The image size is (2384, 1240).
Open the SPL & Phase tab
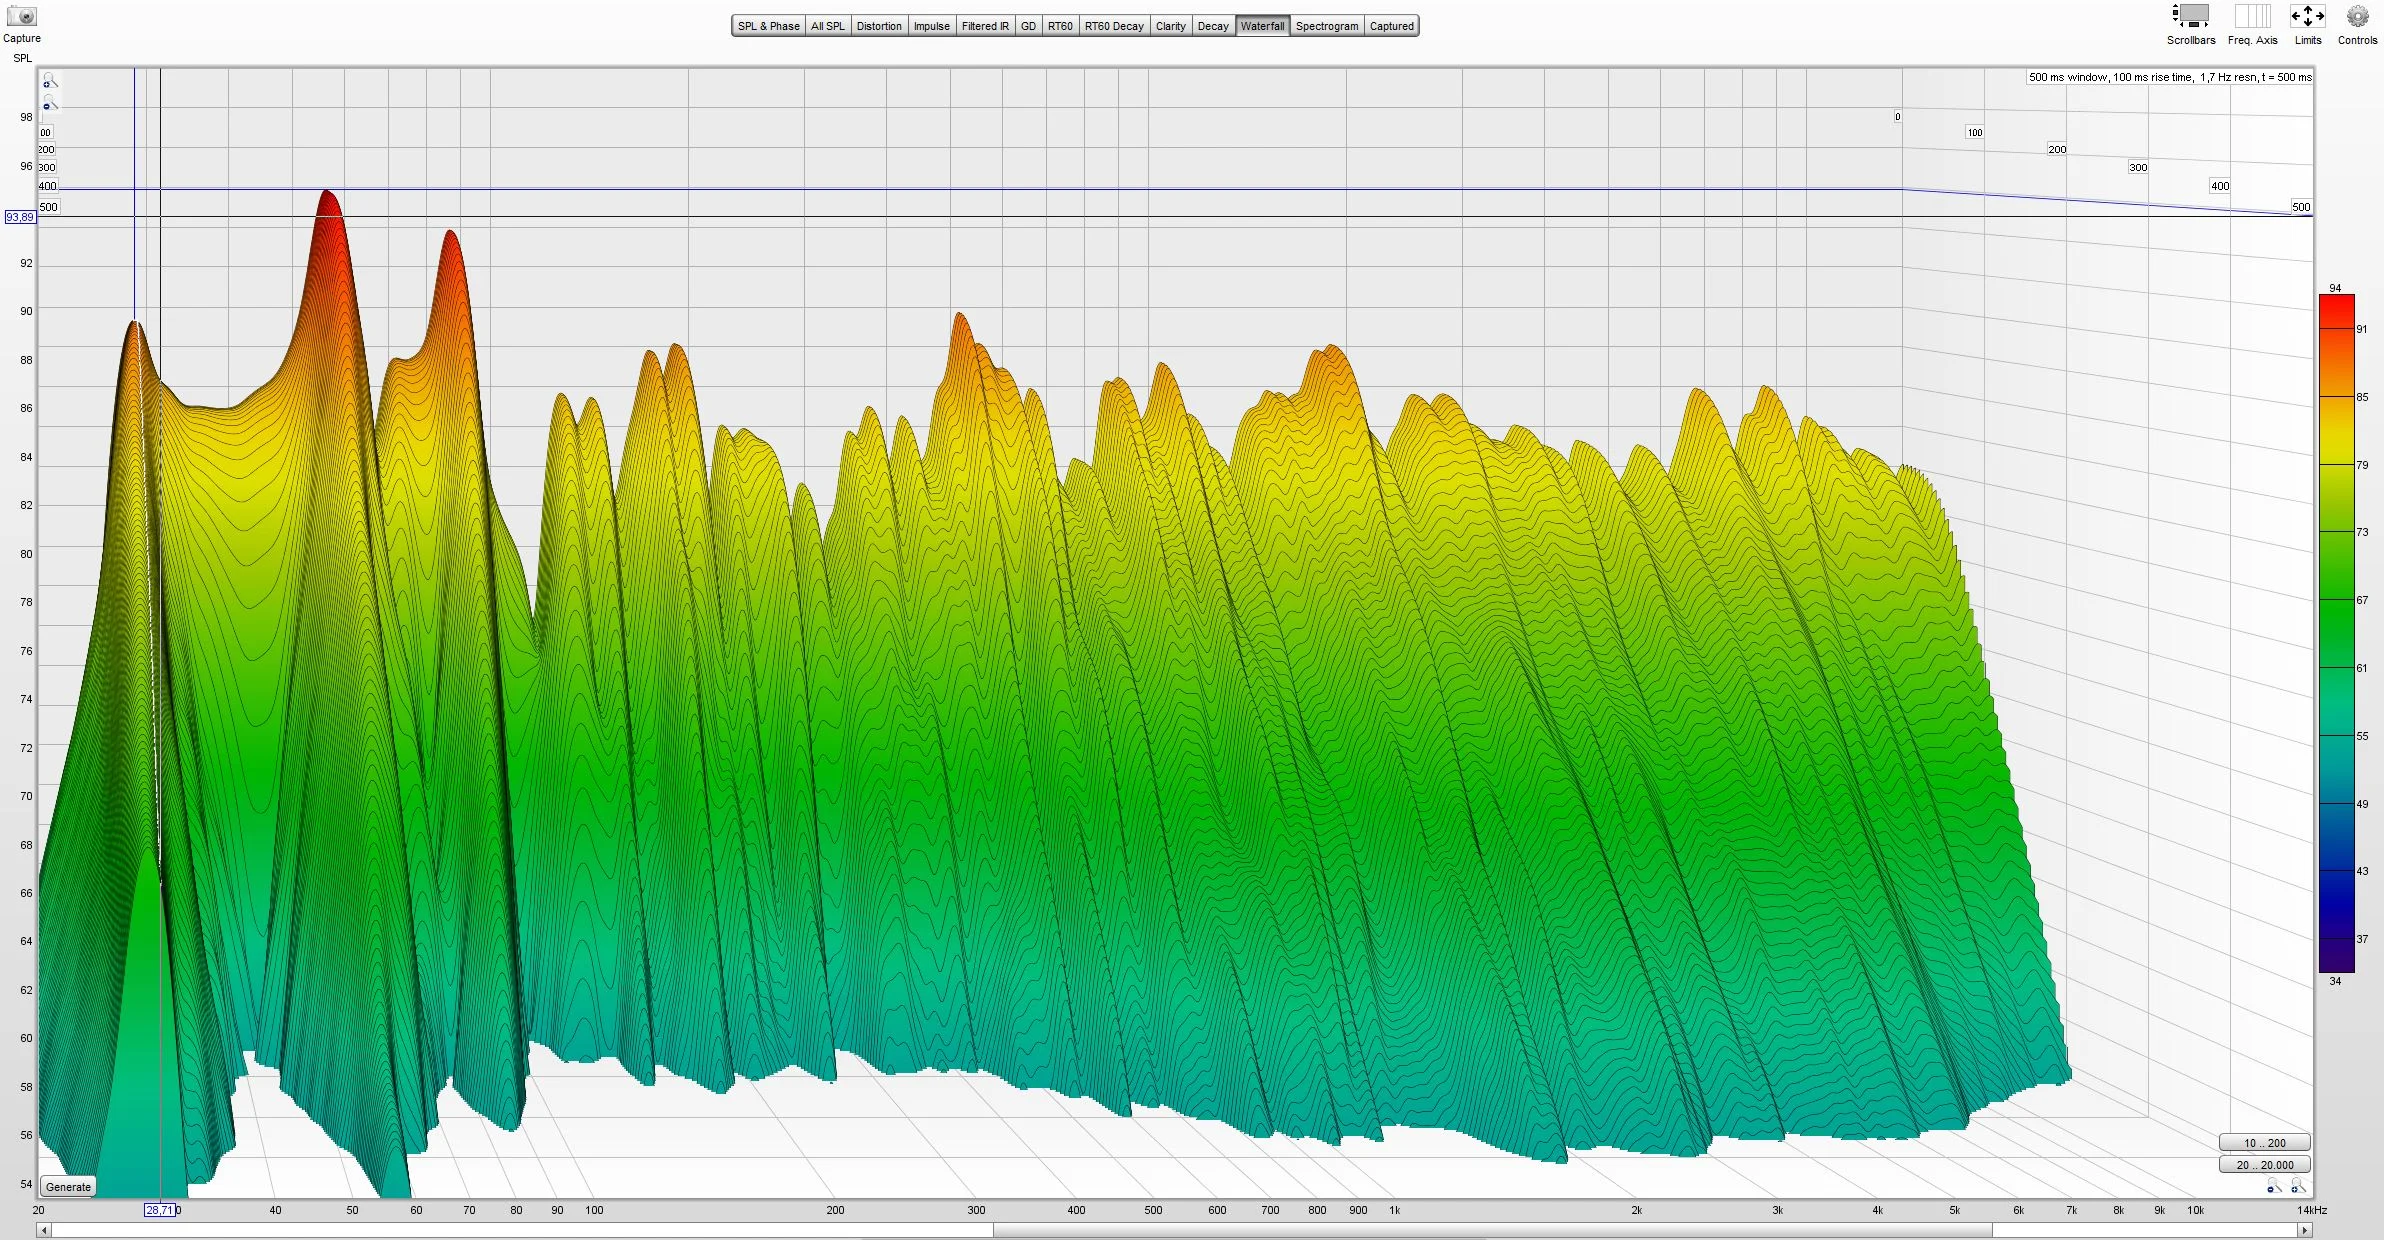click(x=768, y=26)
